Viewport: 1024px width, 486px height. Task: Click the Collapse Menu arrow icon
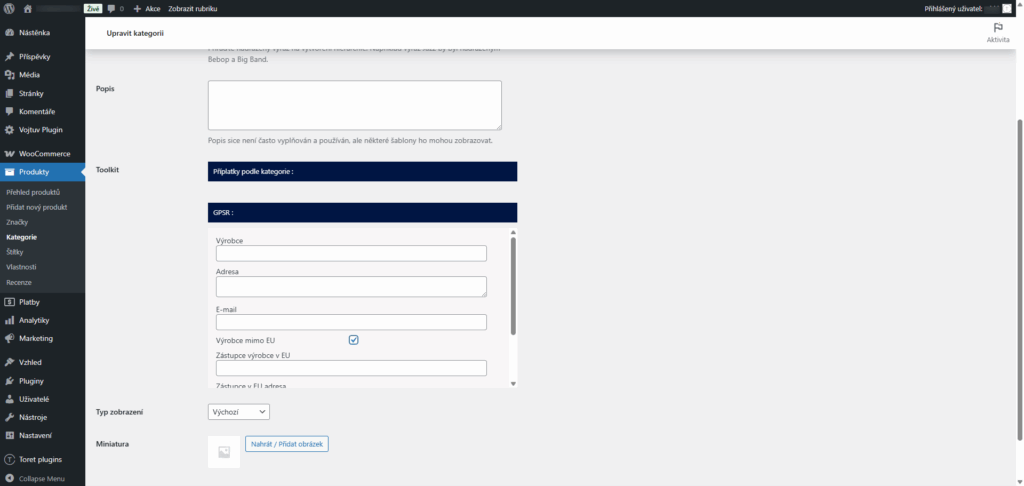pos(9,479)
